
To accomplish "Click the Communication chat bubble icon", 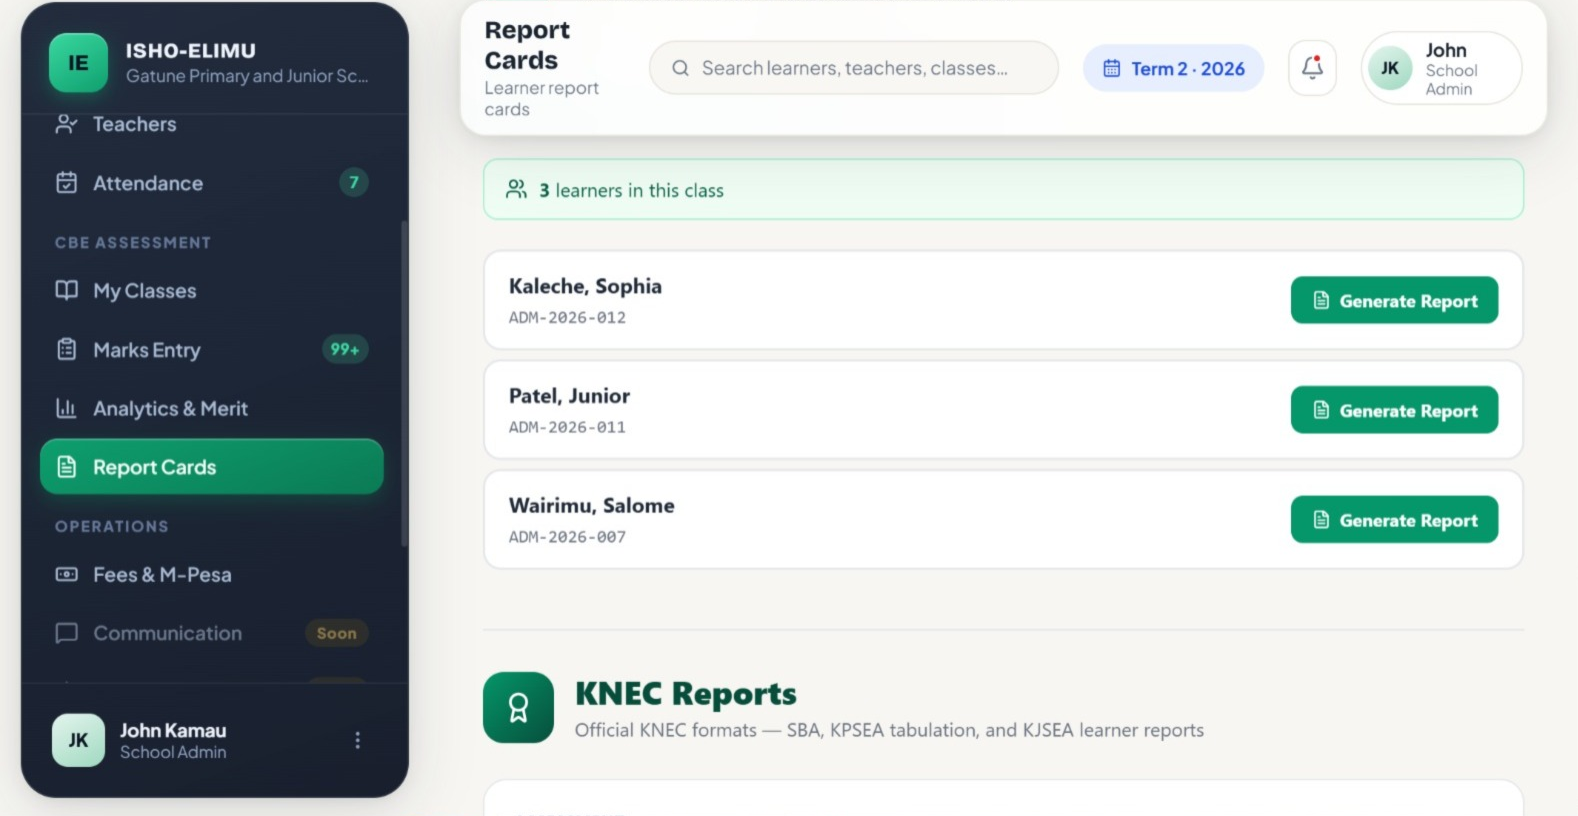I will (x=67, y=633).
